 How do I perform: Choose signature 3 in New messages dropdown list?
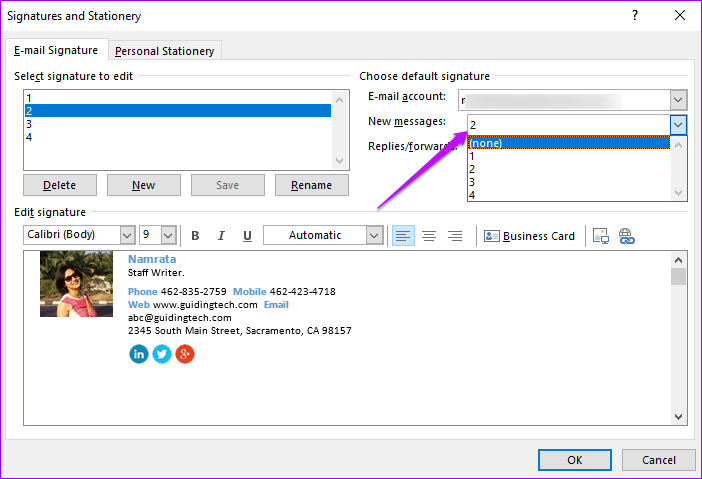[569, 182]
